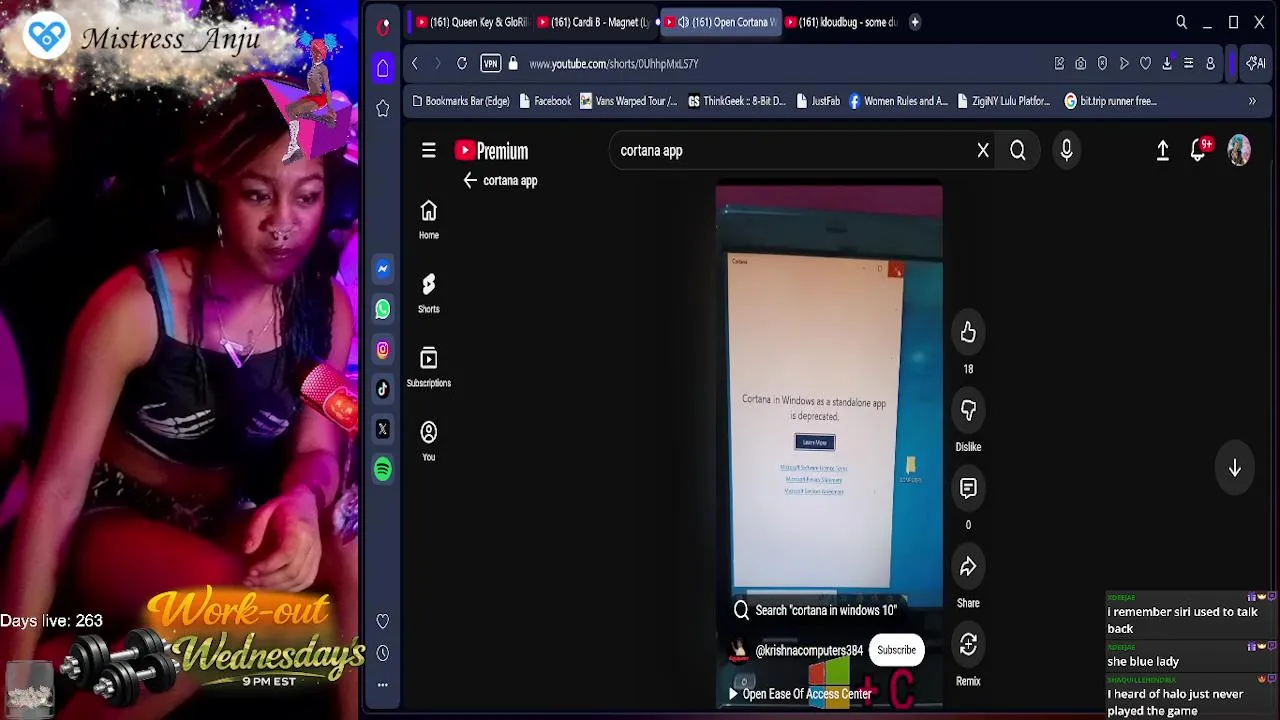Click Search "cortana in windows 10" suggestion
Image resolution: width=1280 pixels, height=720 pixels.
[x=815, y=610]
